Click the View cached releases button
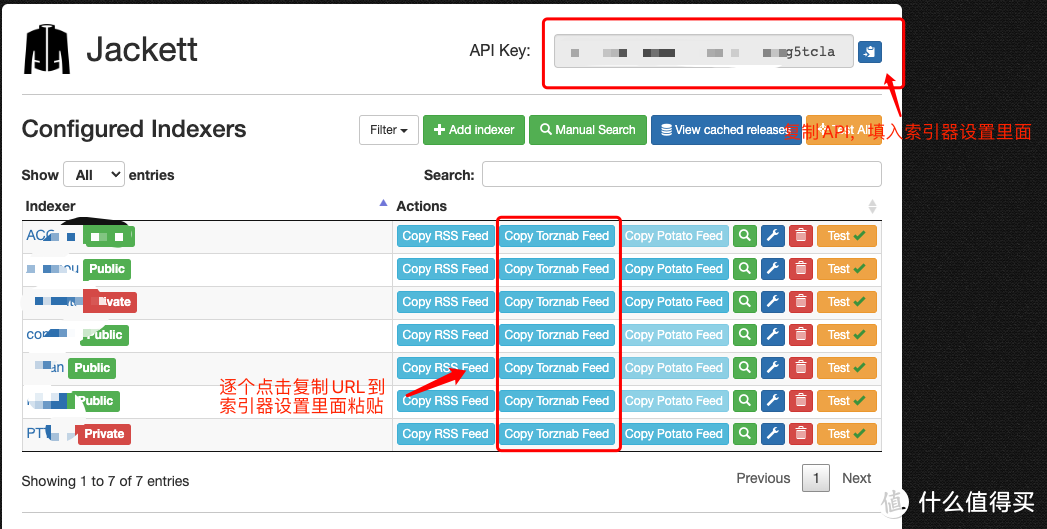 coord(724,130)
